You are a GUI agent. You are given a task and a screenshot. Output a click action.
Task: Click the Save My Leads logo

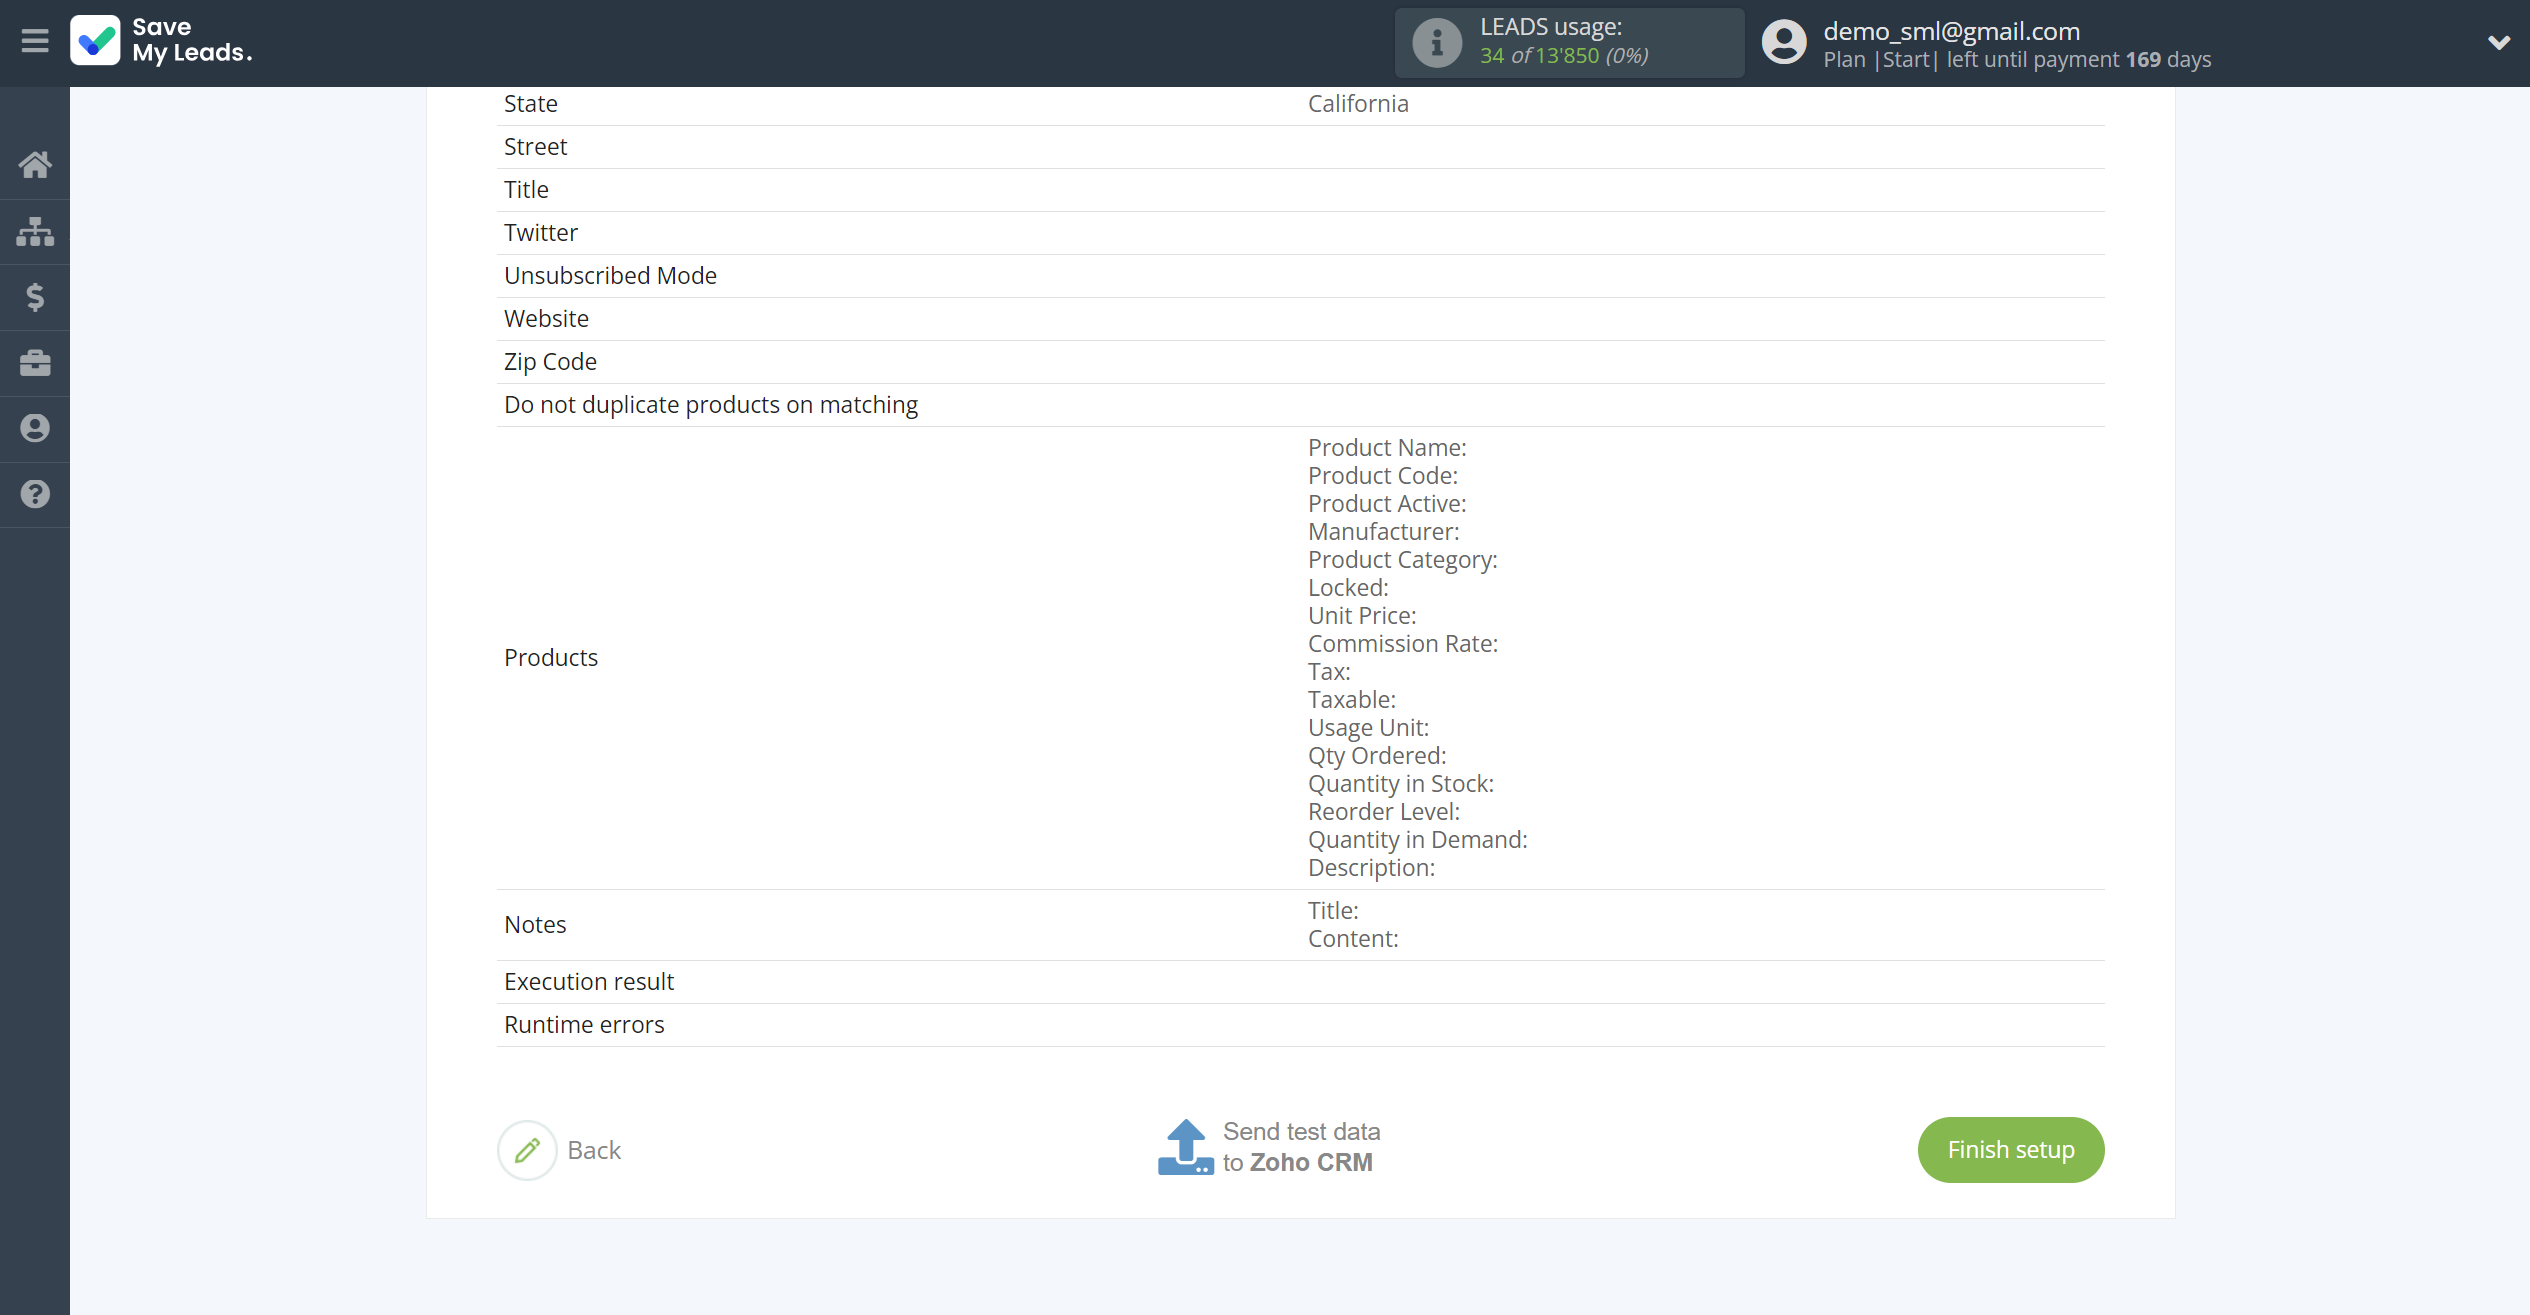161,41
